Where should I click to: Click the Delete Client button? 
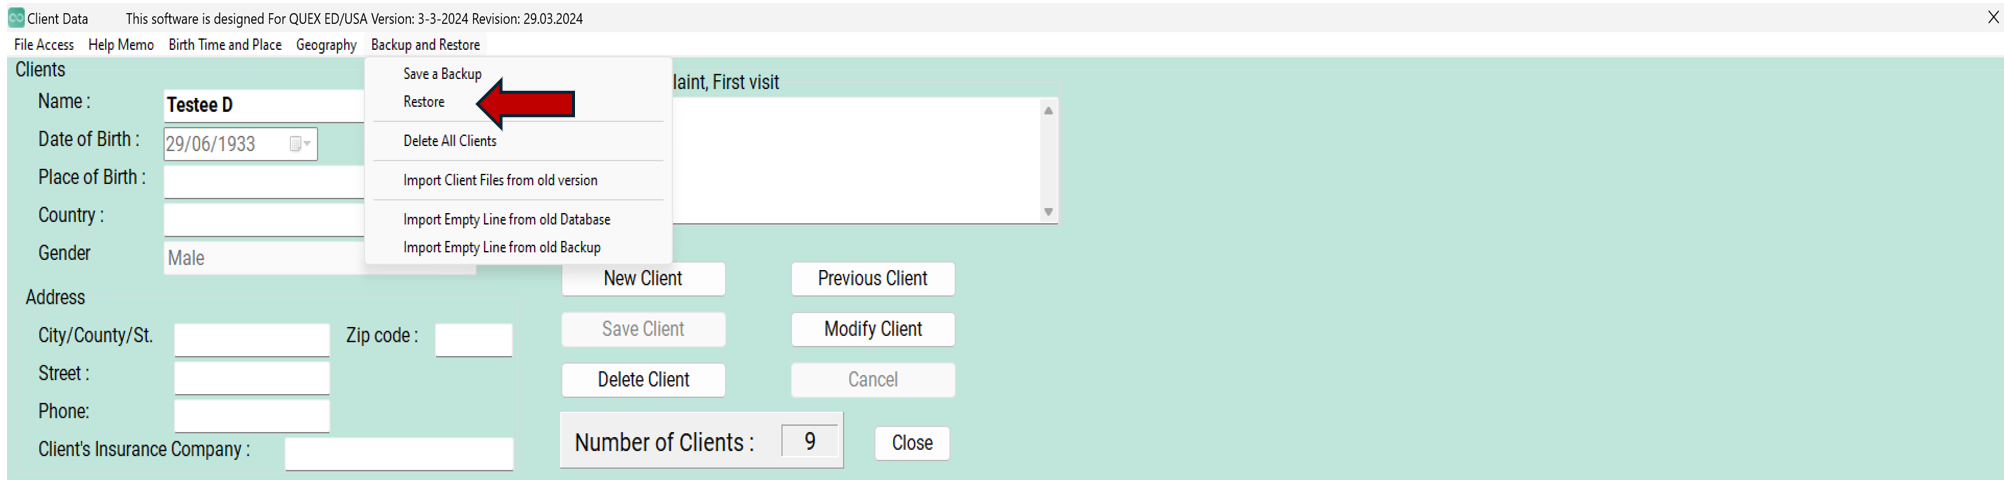click(643, 380)
